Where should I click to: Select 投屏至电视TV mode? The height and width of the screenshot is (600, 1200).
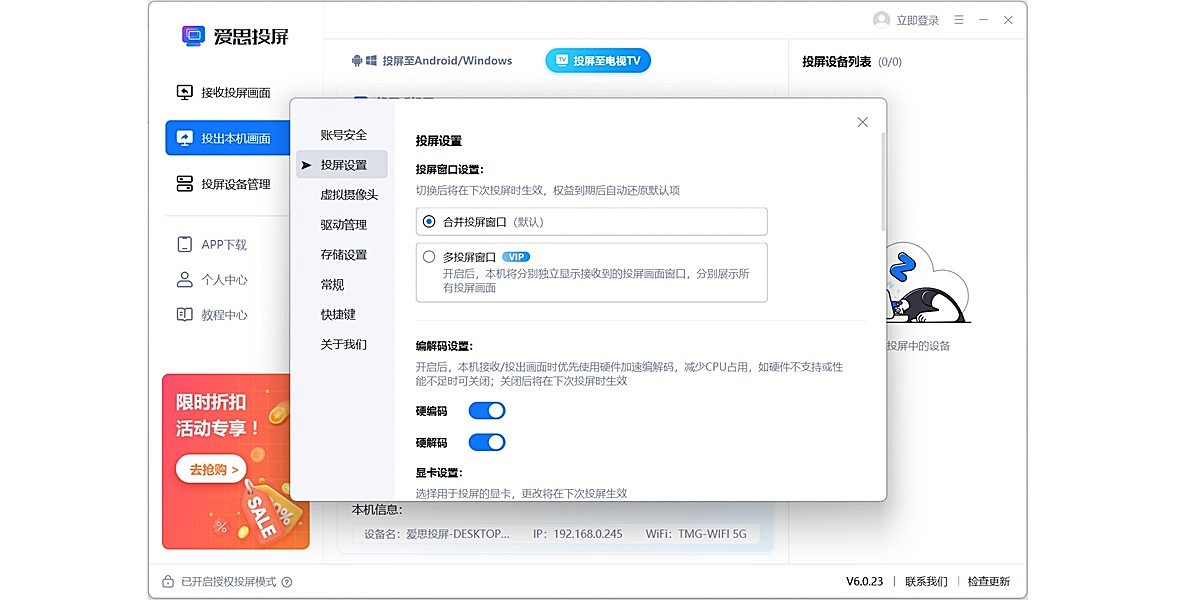[x=597, y=60]
